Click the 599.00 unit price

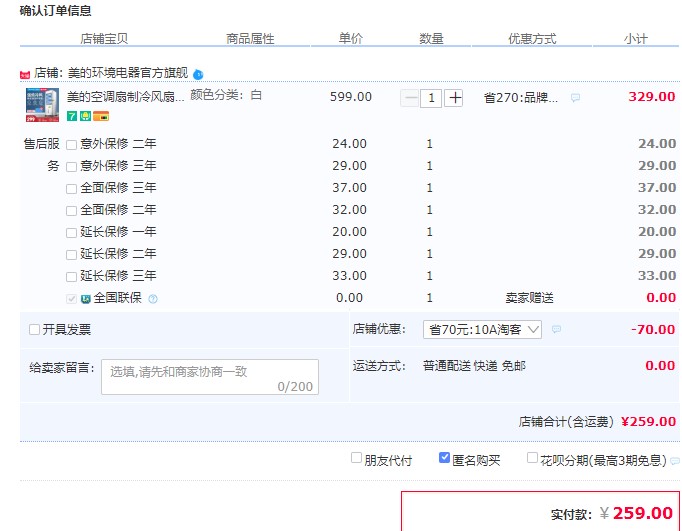[x=351, y=97]
